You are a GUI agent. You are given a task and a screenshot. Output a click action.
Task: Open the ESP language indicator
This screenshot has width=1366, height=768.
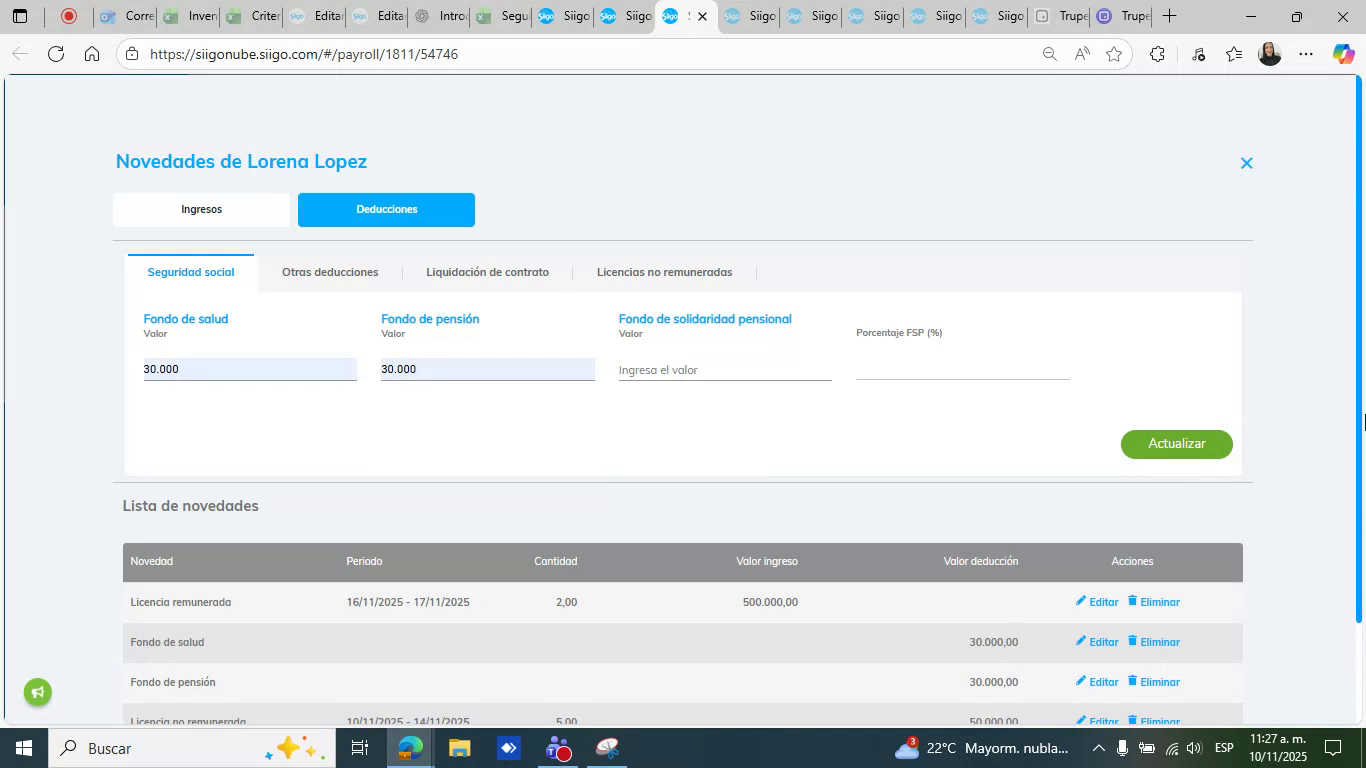click(1224, 748)
